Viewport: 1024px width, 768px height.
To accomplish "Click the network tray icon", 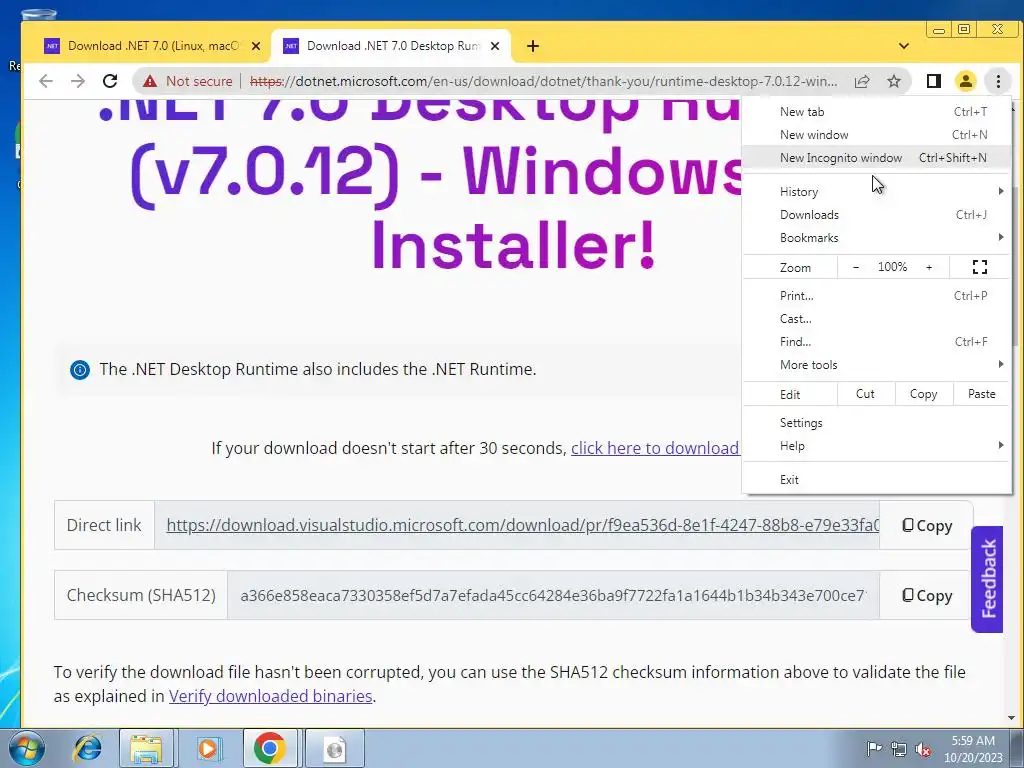I will [x=899, y=749].
